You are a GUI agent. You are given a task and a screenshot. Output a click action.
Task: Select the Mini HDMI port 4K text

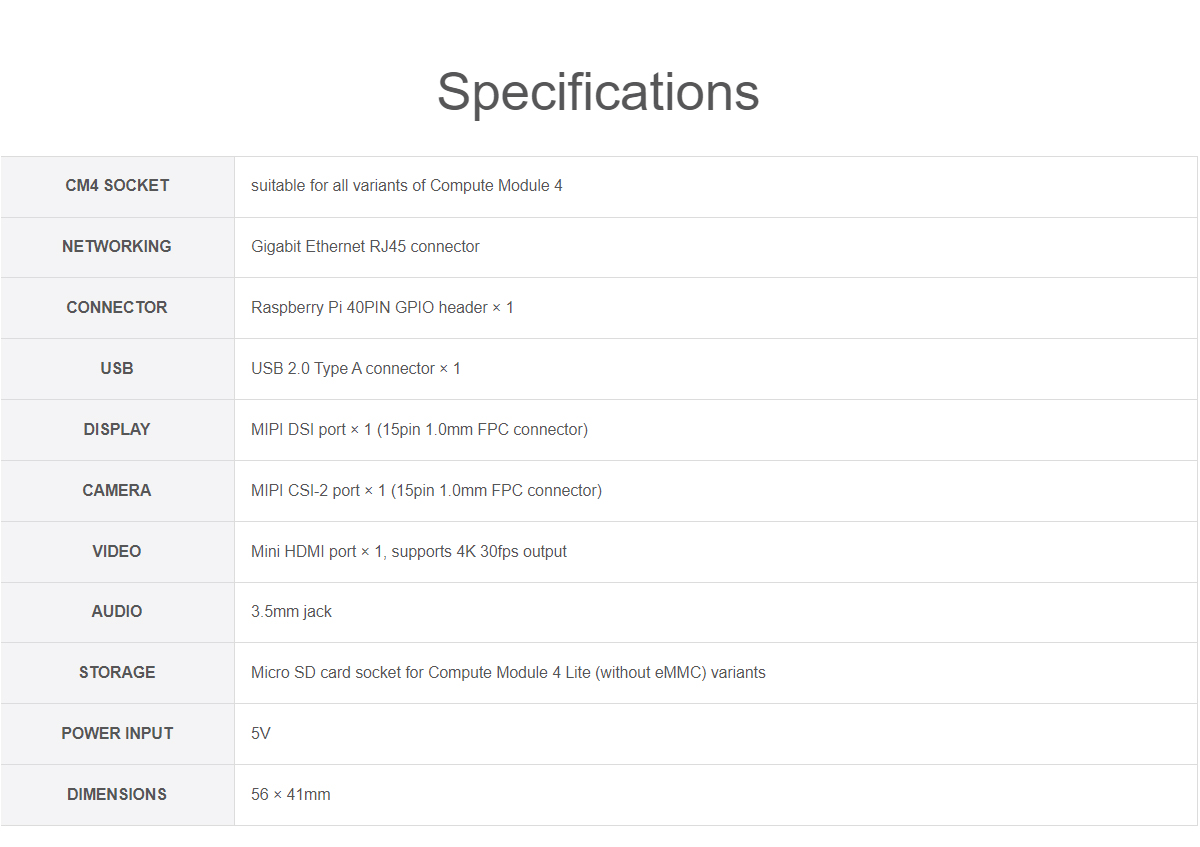click(408, 551)
